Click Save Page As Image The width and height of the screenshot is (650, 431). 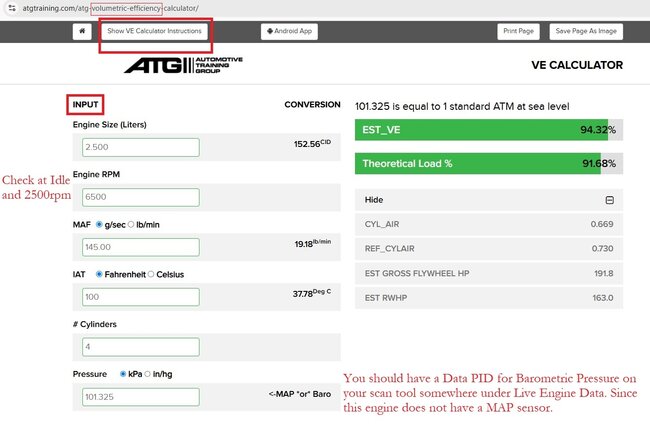click(x=586, y=31)
